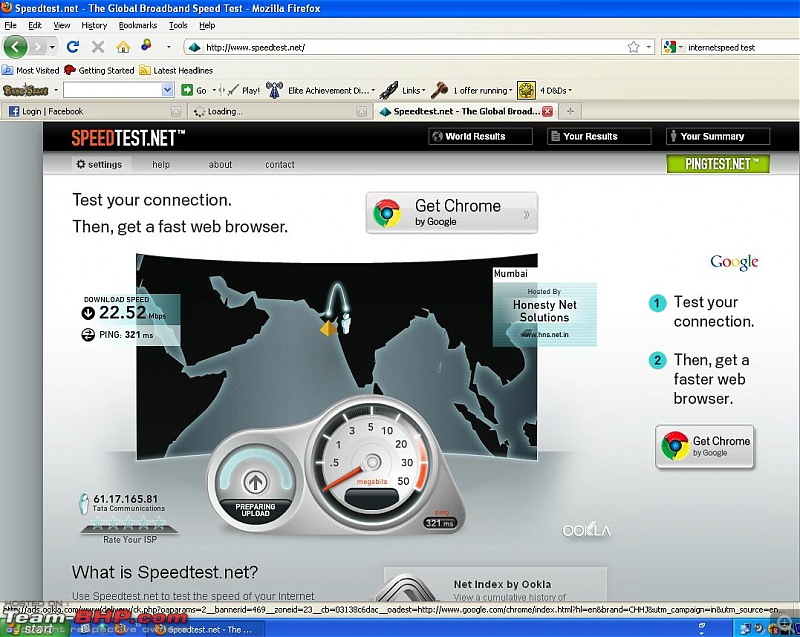Switch to the Loading tab
This screenshot has width=800, height=637.
pyautogui.click(x=279, y=111)
